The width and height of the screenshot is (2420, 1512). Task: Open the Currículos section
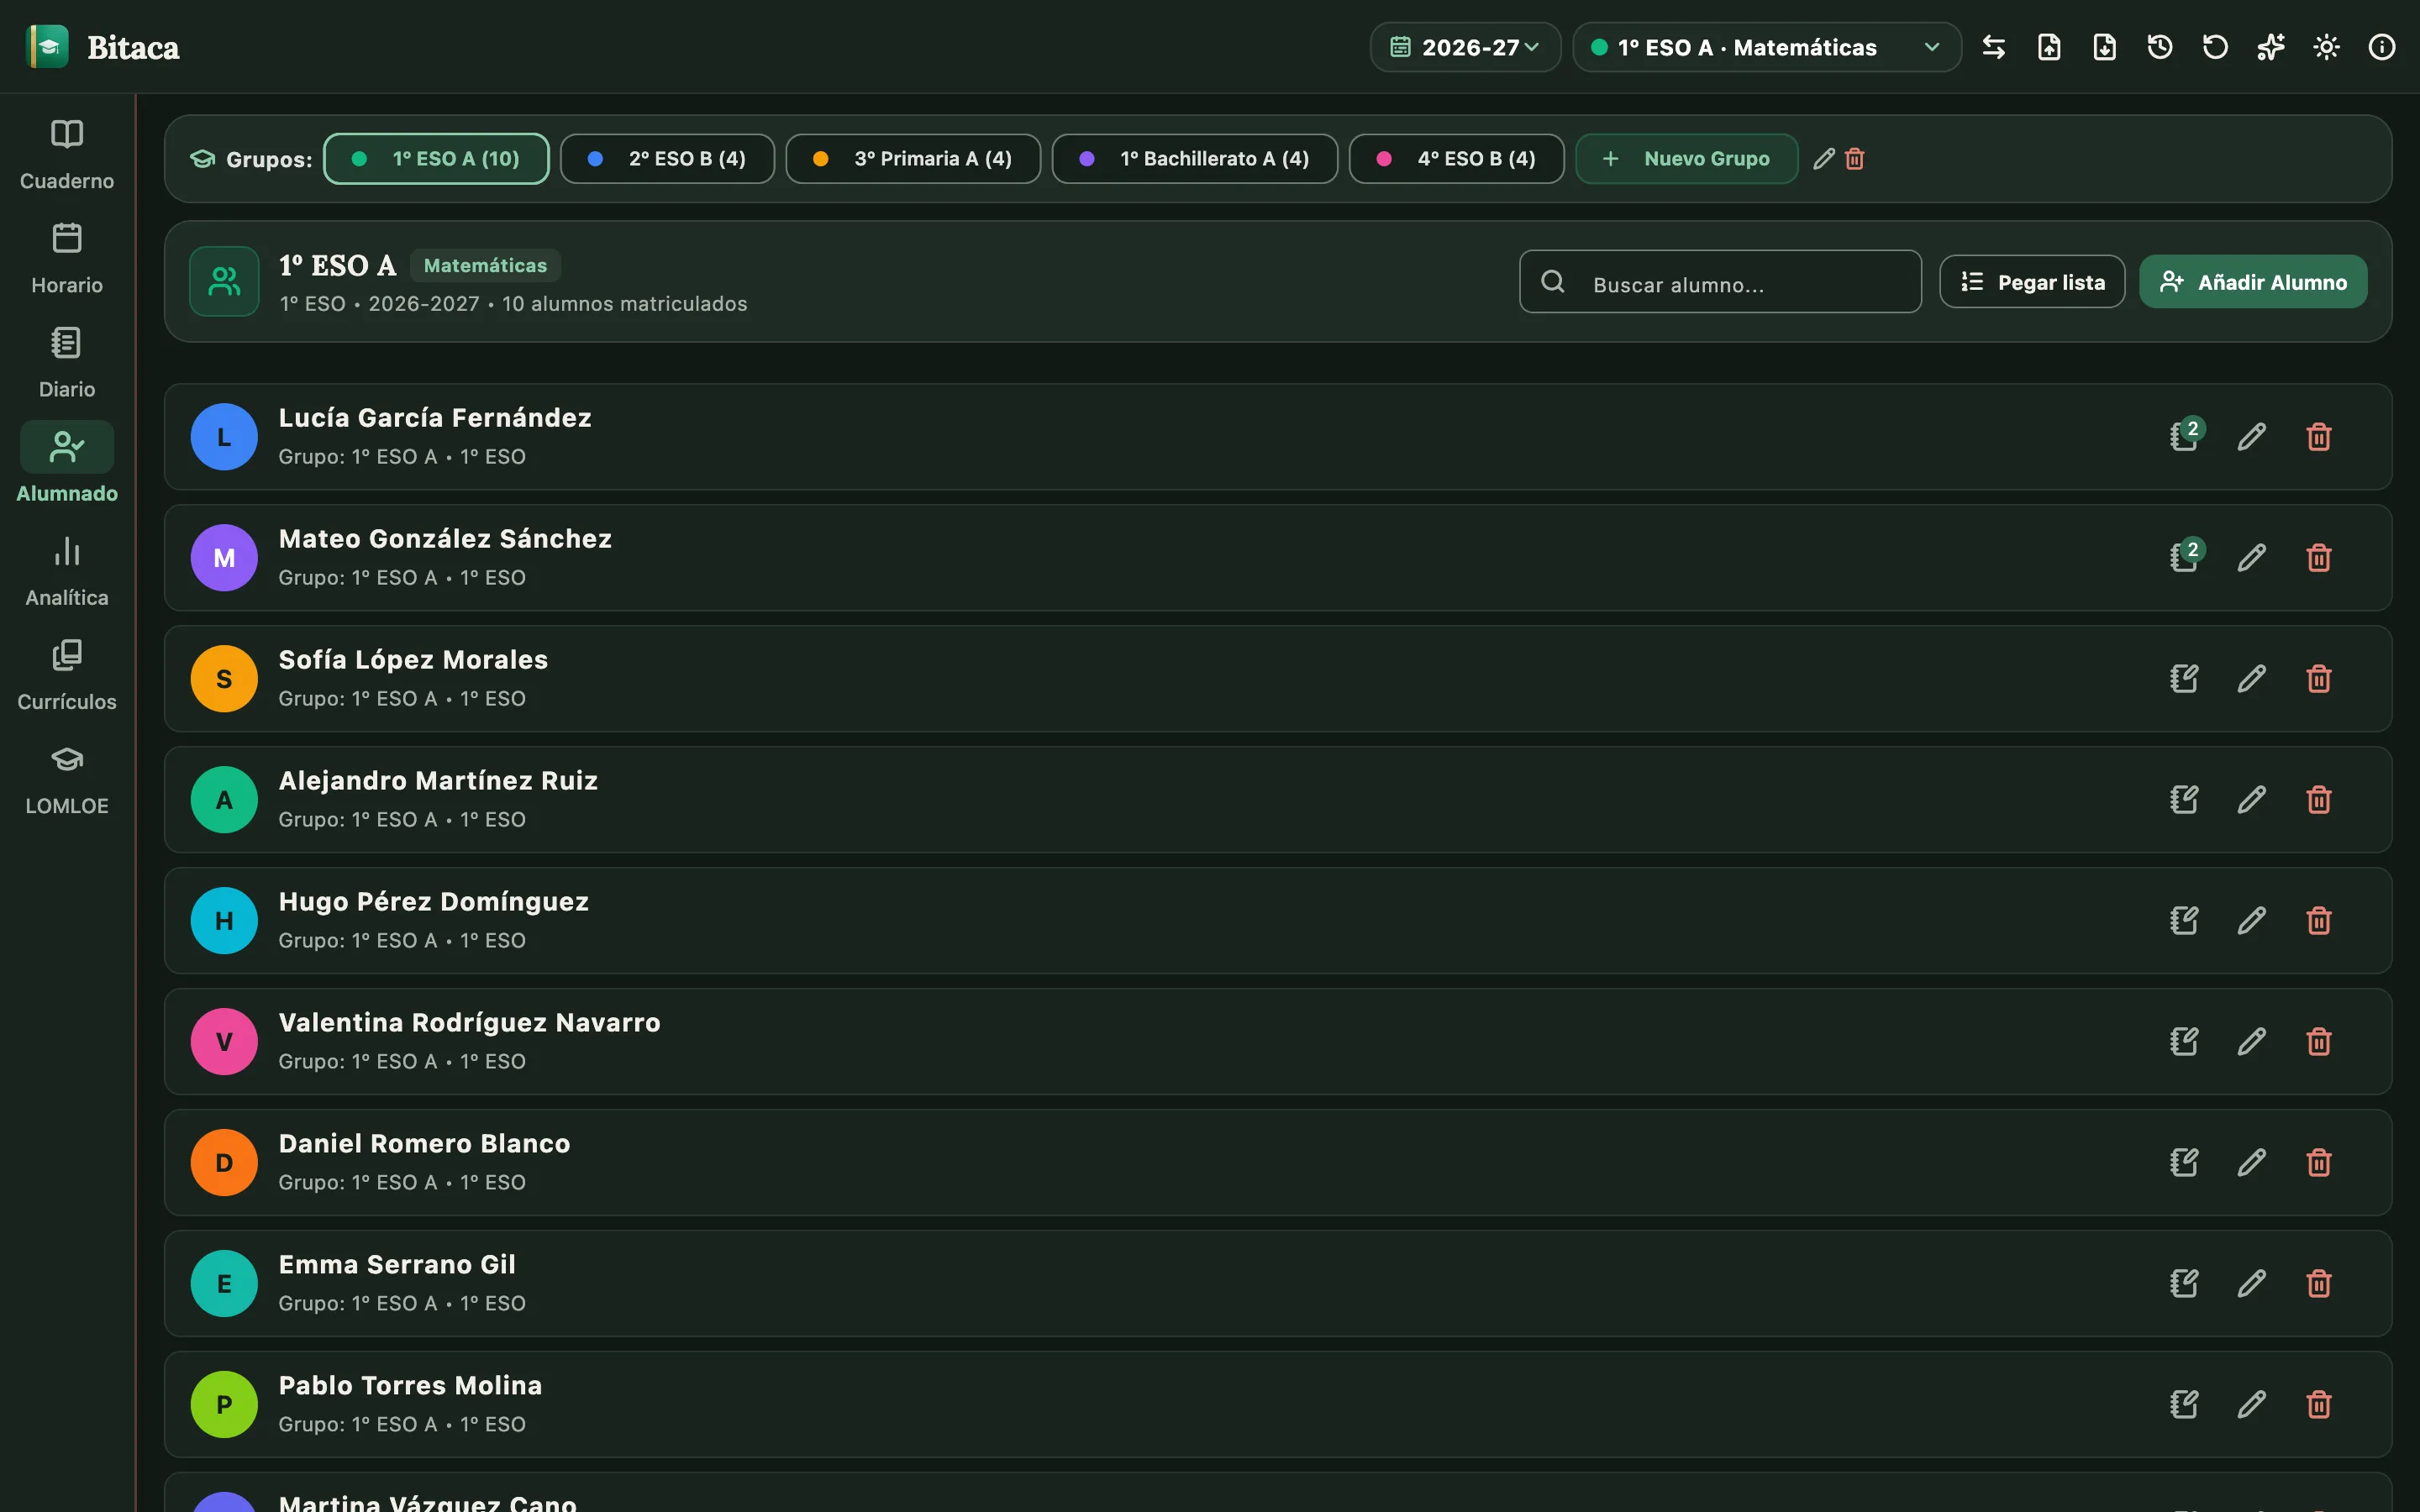67,675
